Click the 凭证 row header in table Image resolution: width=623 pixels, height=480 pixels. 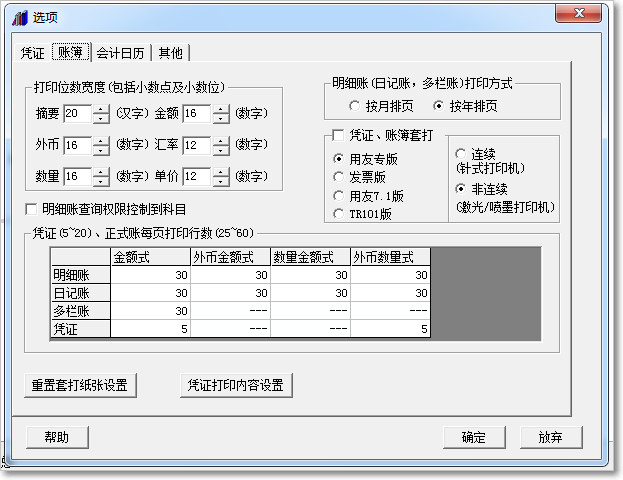pyautogui.click(x=81, y=329)
